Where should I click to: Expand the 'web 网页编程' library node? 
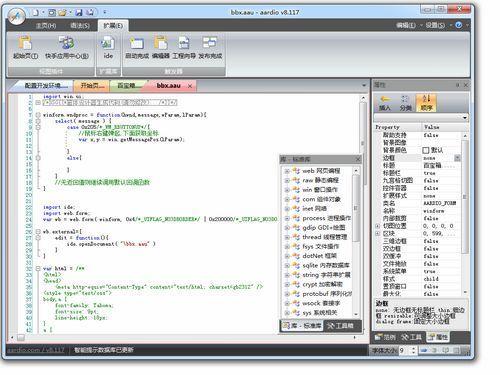[287, 171]
